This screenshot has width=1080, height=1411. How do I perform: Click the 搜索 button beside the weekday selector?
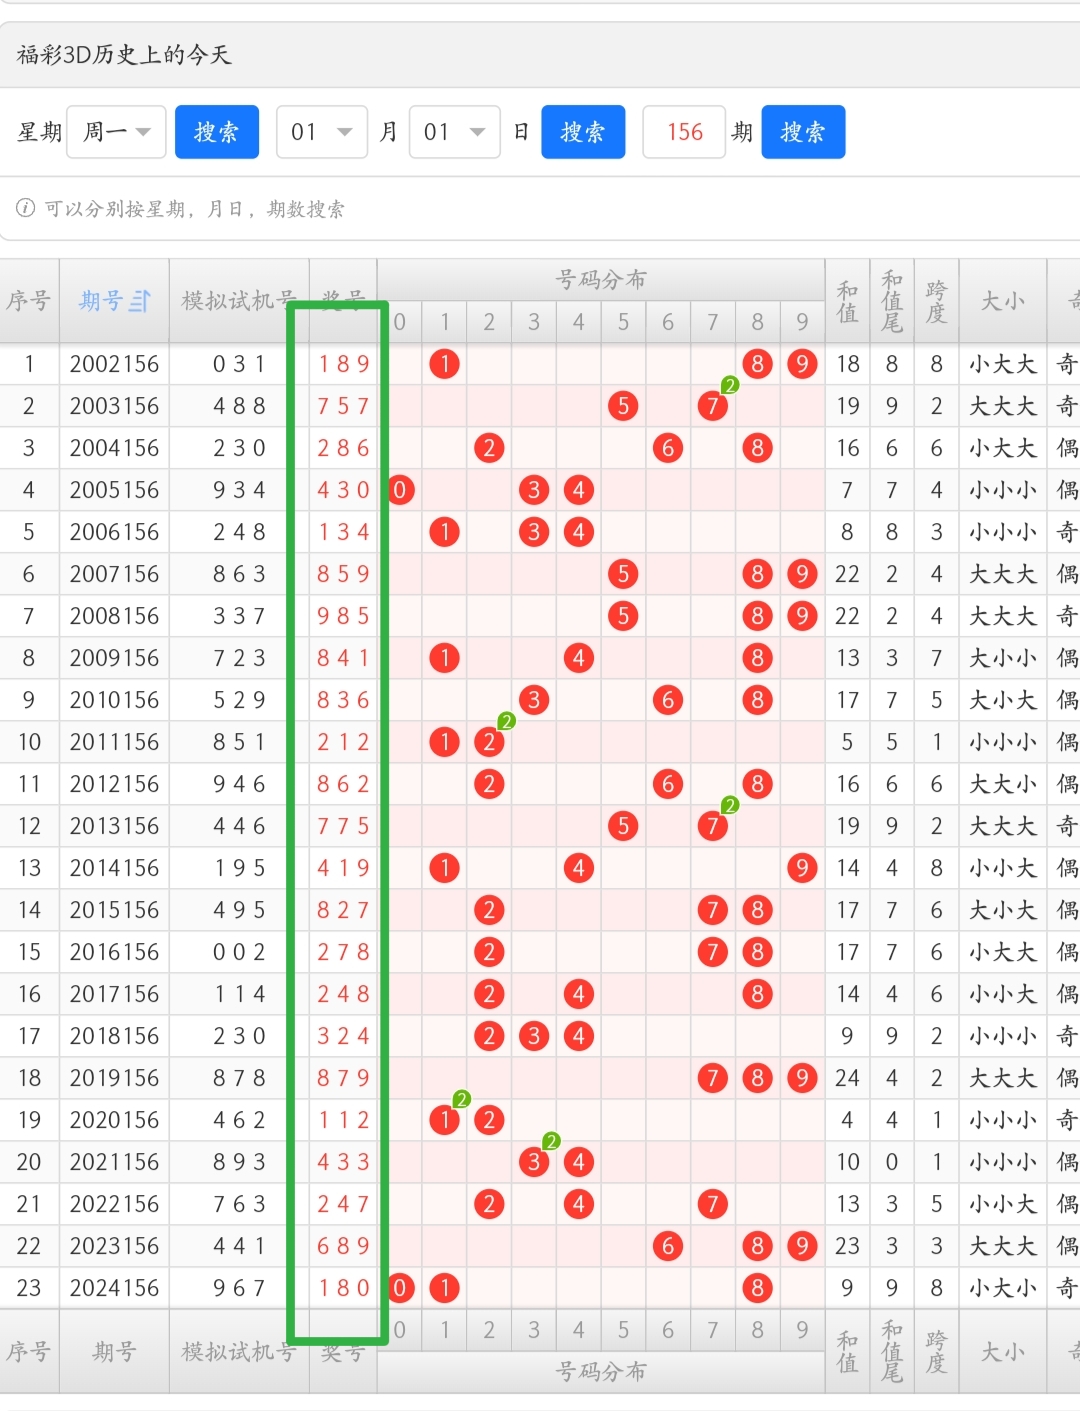[x=217, y=132]
